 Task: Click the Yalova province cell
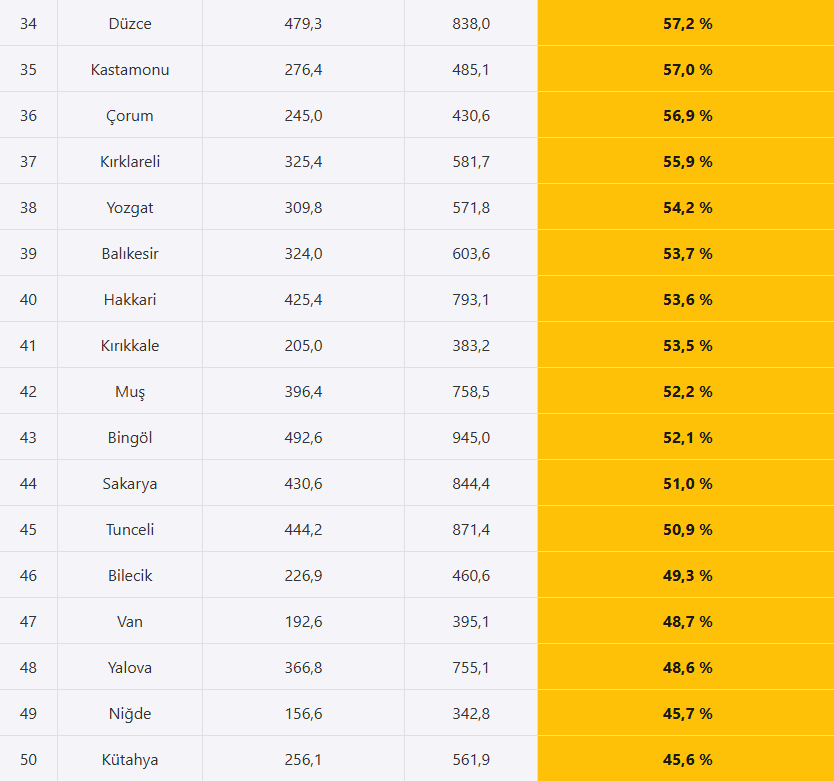[130, 668]
